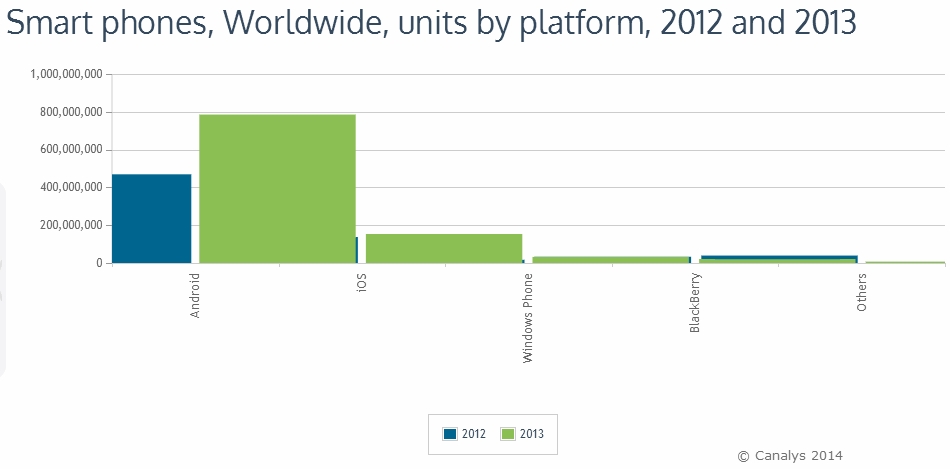Click the 1,000,000,000 y-axis label

[x=67, y=74]
